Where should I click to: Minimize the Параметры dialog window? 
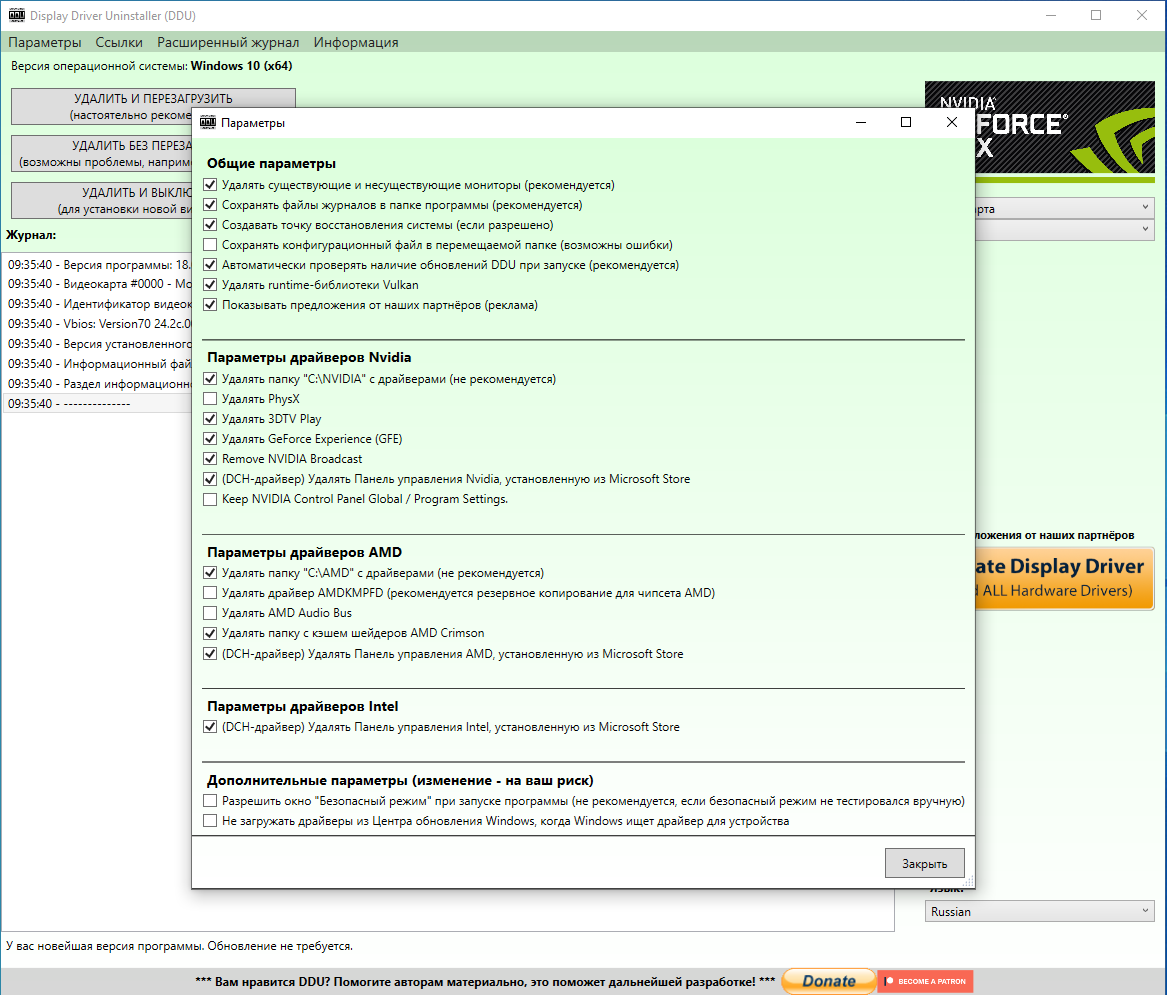pos(860,122)
